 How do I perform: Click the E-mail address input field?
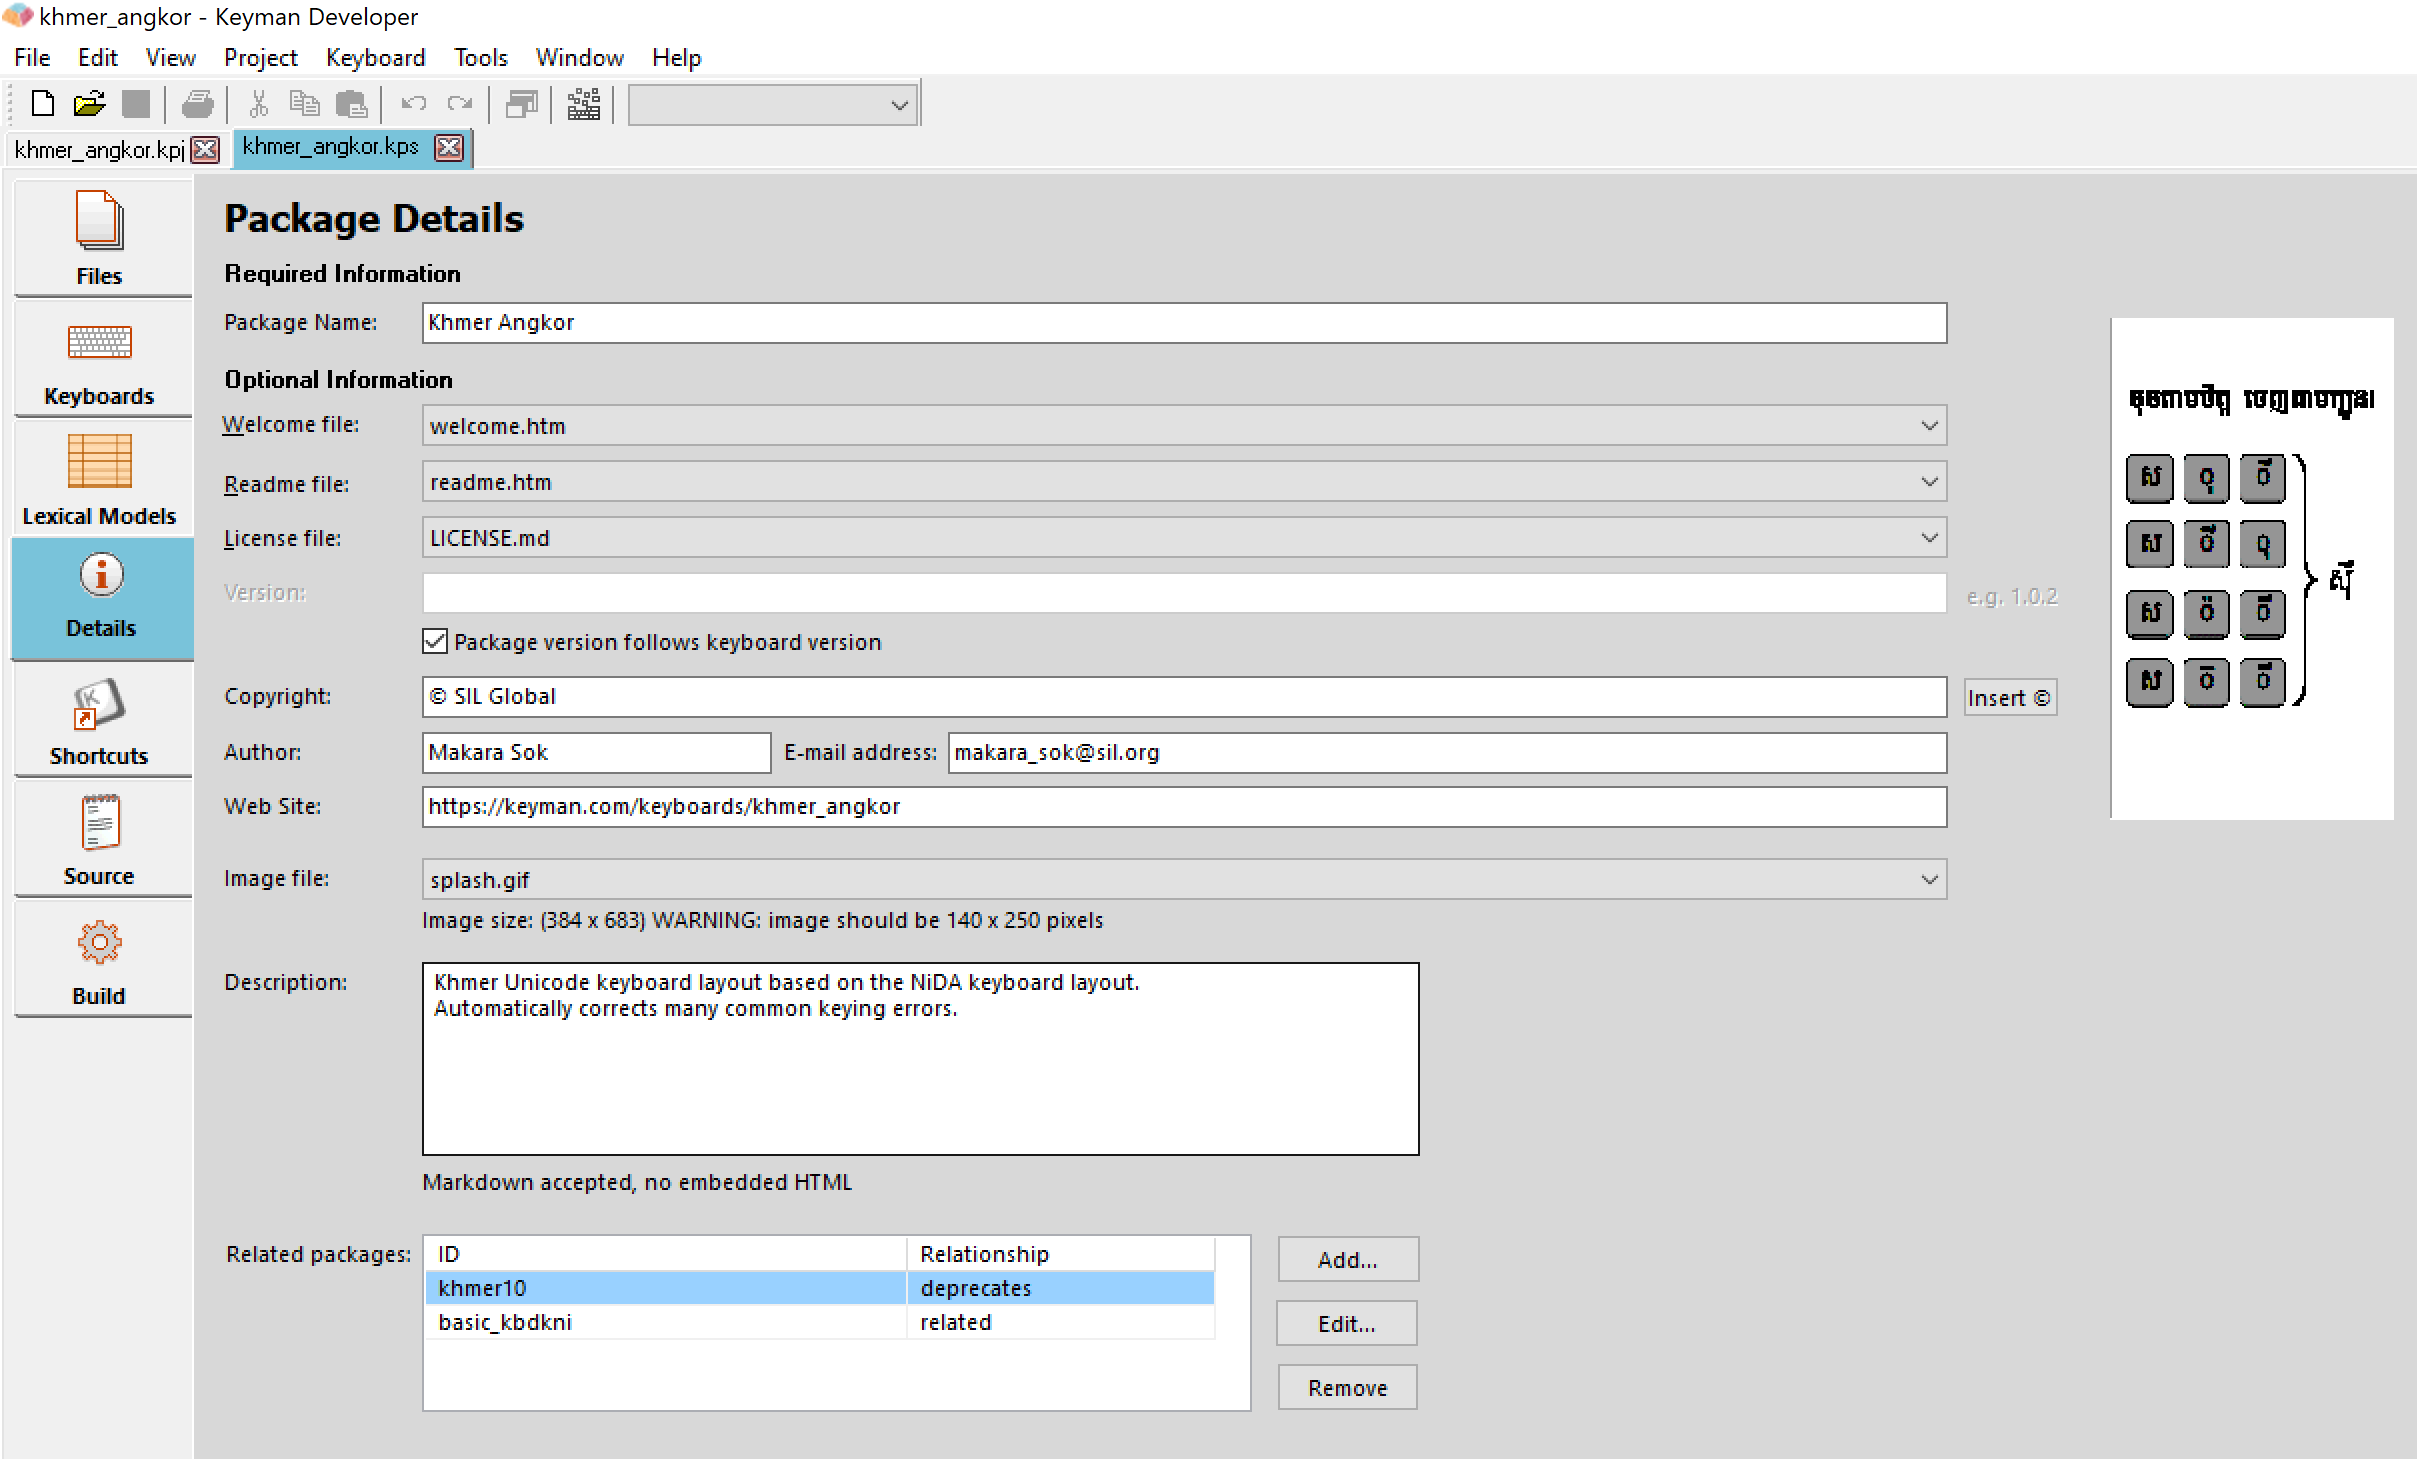pos(1447,753)
